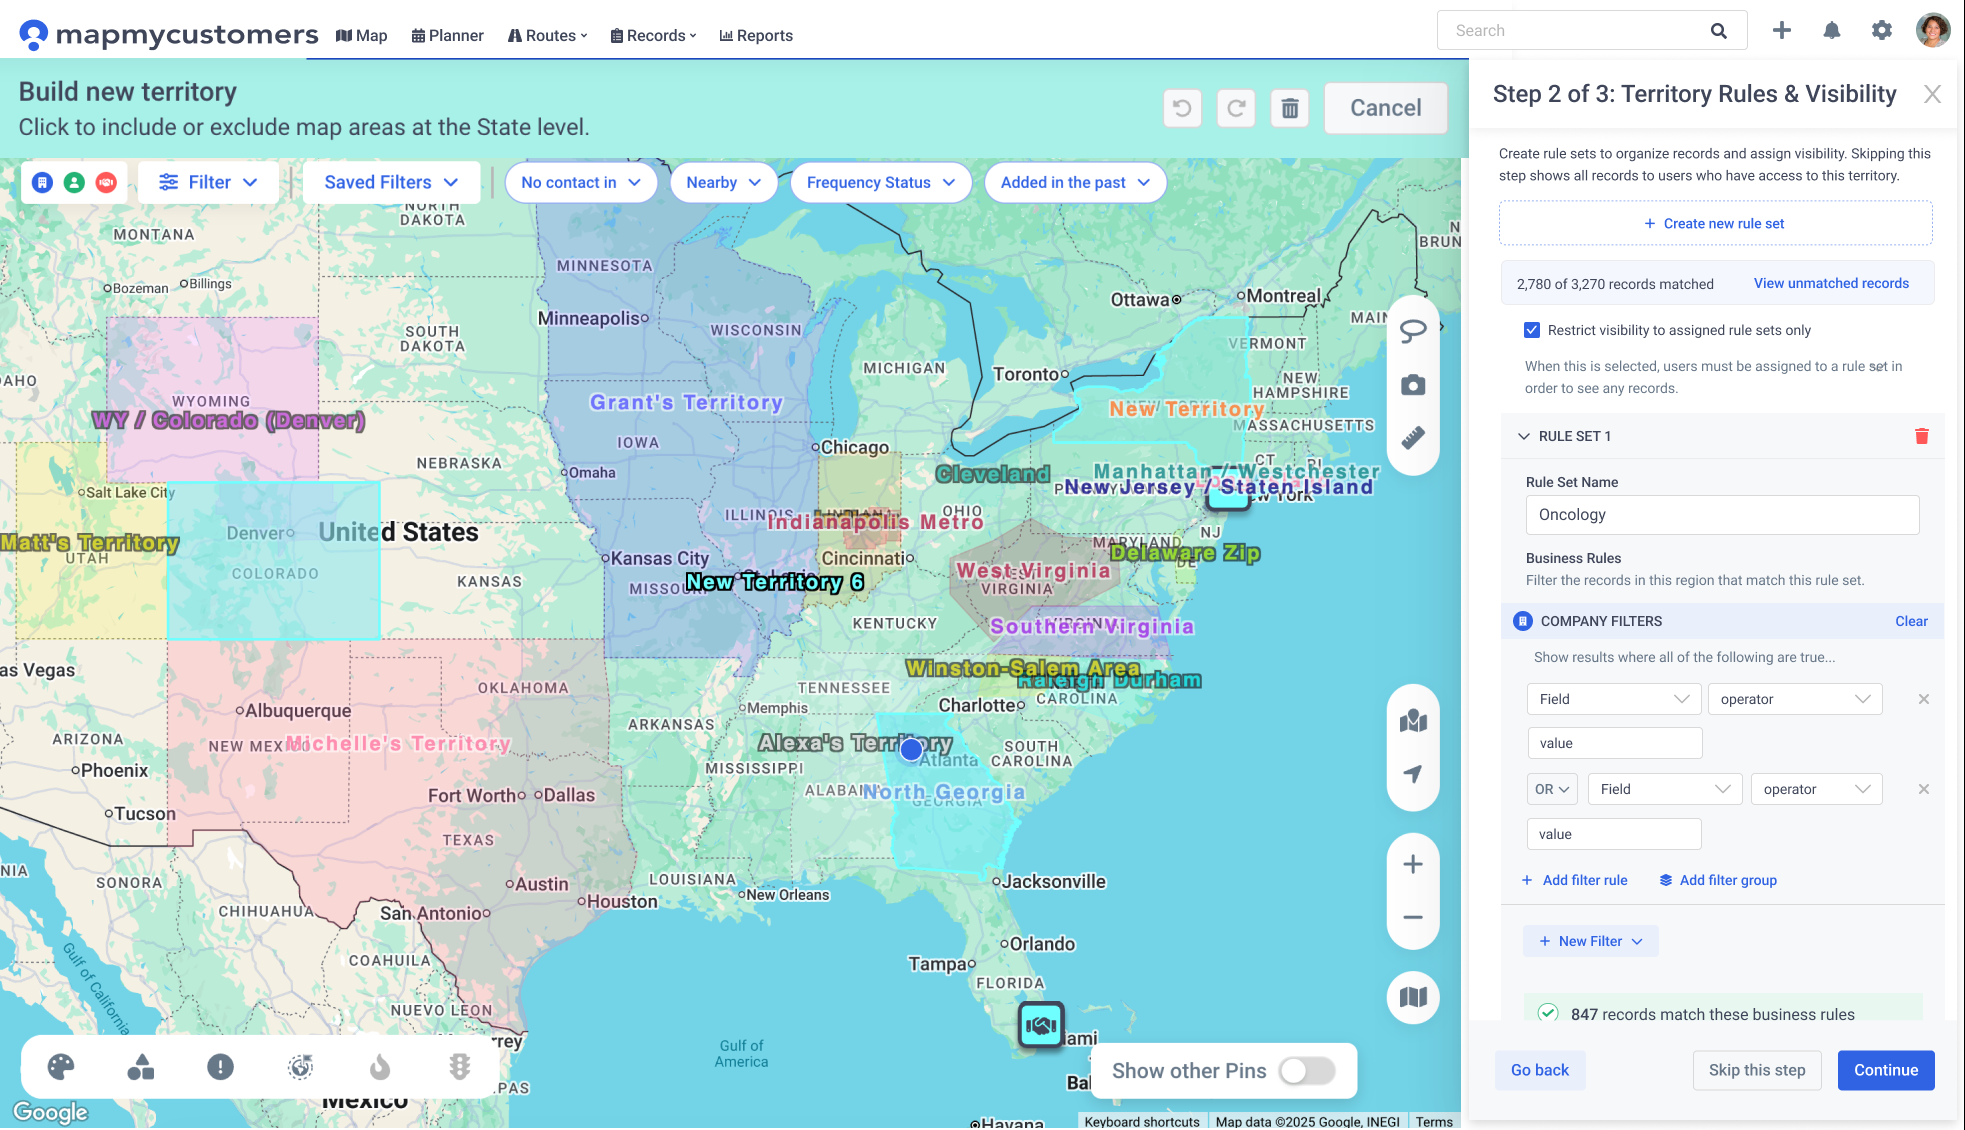Click the folded map view icon
The height and width of the screenshot is (1130, 1965).
1413,997
